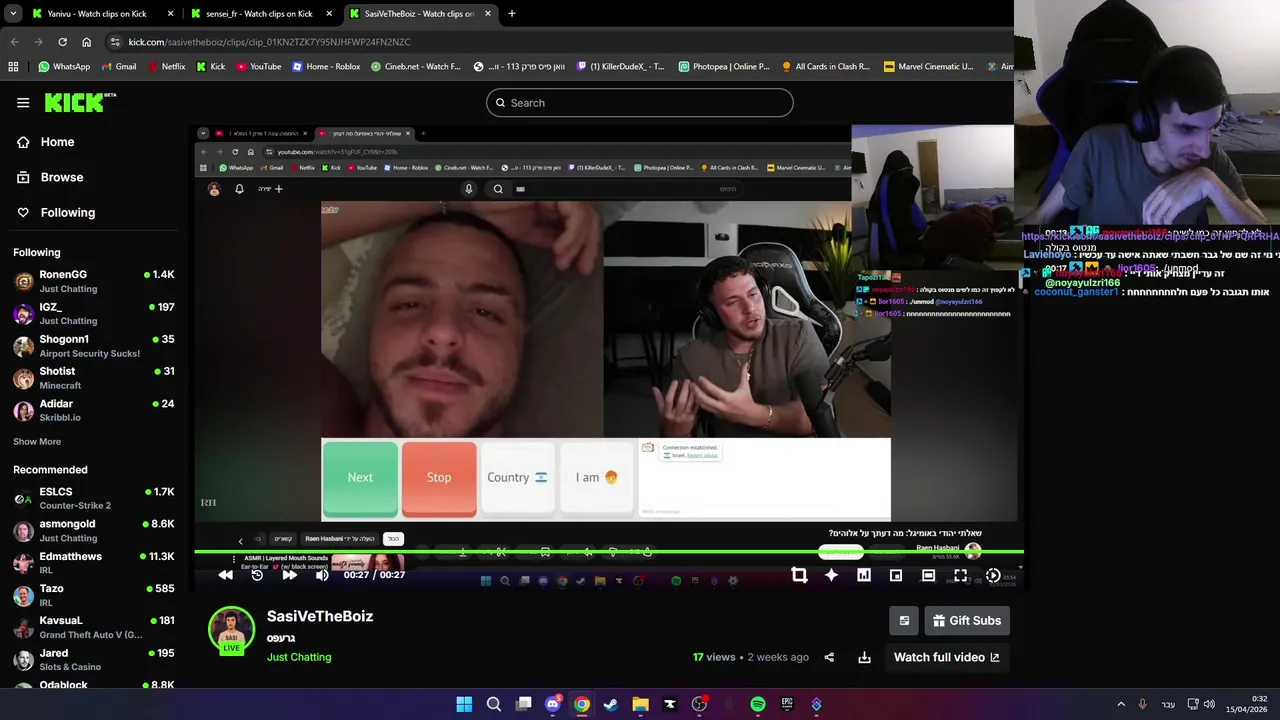This screenshot has width=1280, height=720.
Task: Click the sparkle icon in player controls
Action: [831, 575]
